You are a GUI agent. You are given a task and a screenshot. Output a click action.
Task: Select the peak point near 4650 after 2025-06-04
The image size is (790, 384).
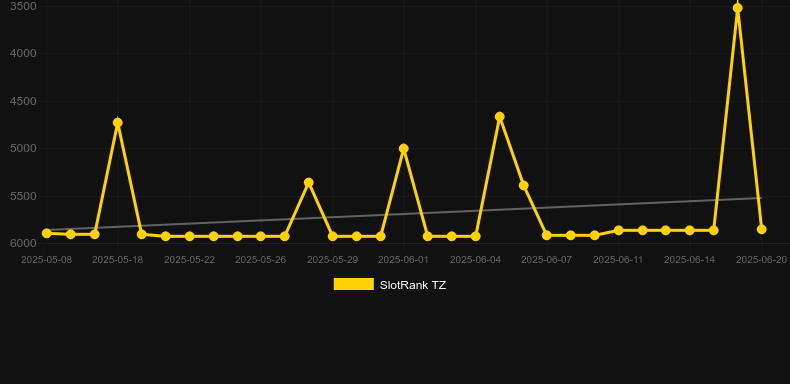(x=499, y=117)
